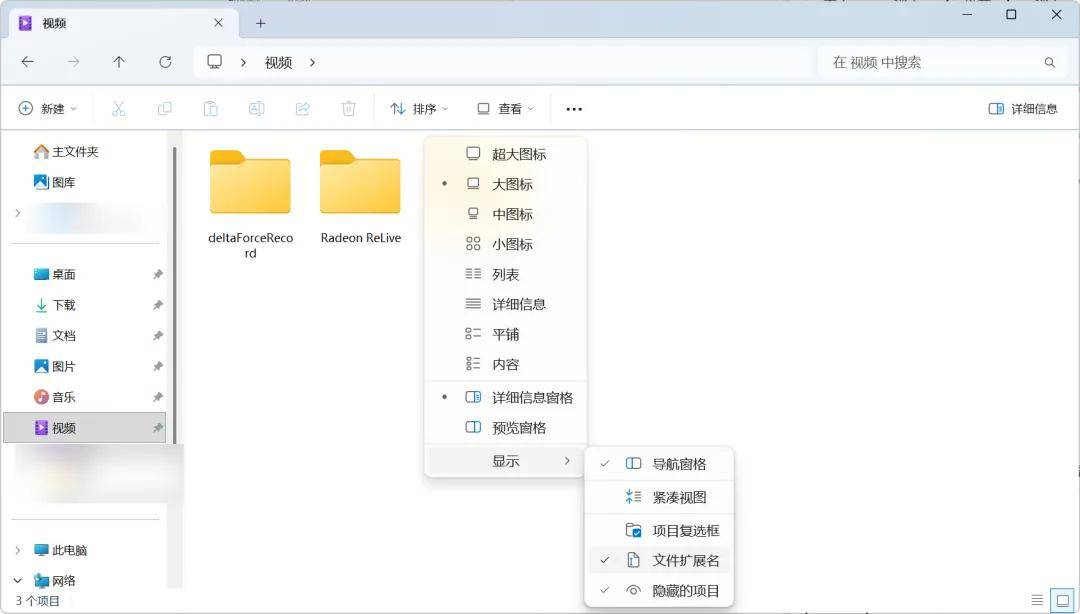Toggle 文件扩展名 display
This screenshot has height=614, width=1080.
point(659,560)
